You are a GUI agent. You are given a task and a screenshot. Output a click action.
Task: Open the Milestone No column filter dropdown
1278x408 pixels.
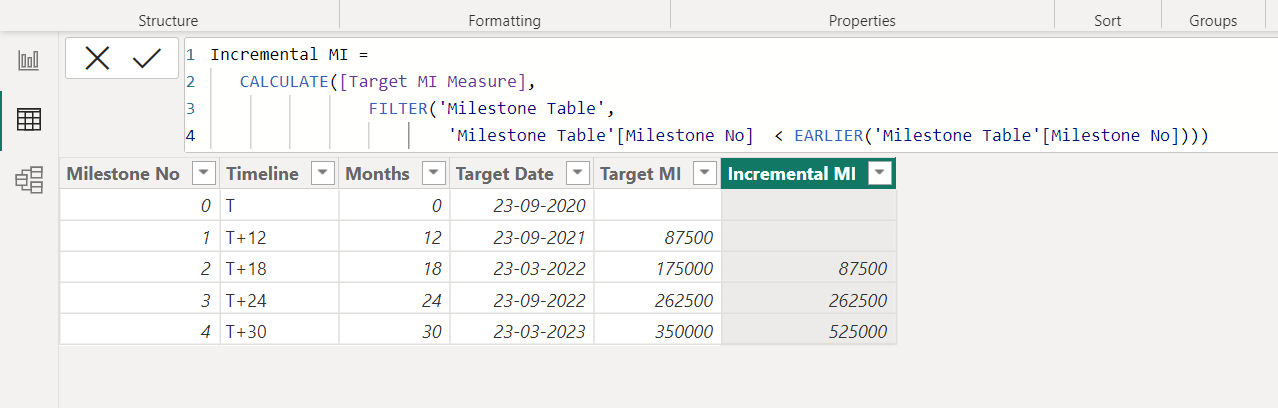[x=203, y=174]
